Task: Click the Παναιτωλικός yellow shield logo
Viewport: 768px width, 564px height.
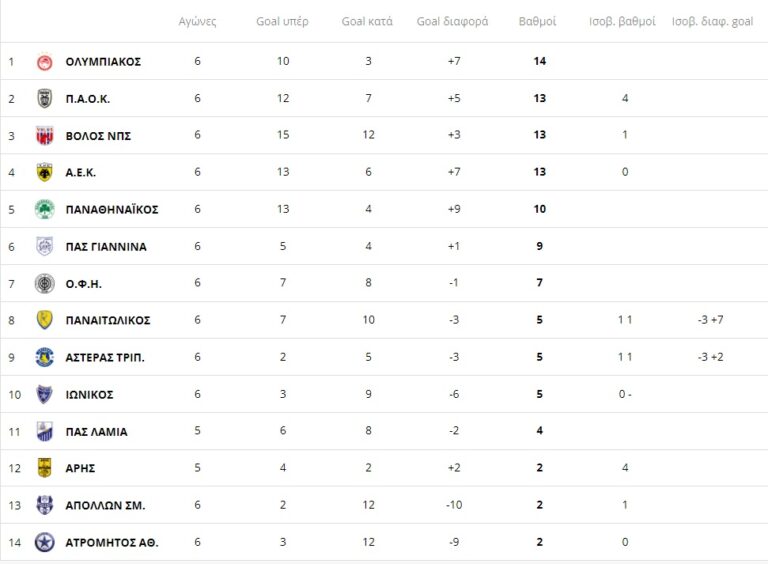Action: click(x=44, y=320)
